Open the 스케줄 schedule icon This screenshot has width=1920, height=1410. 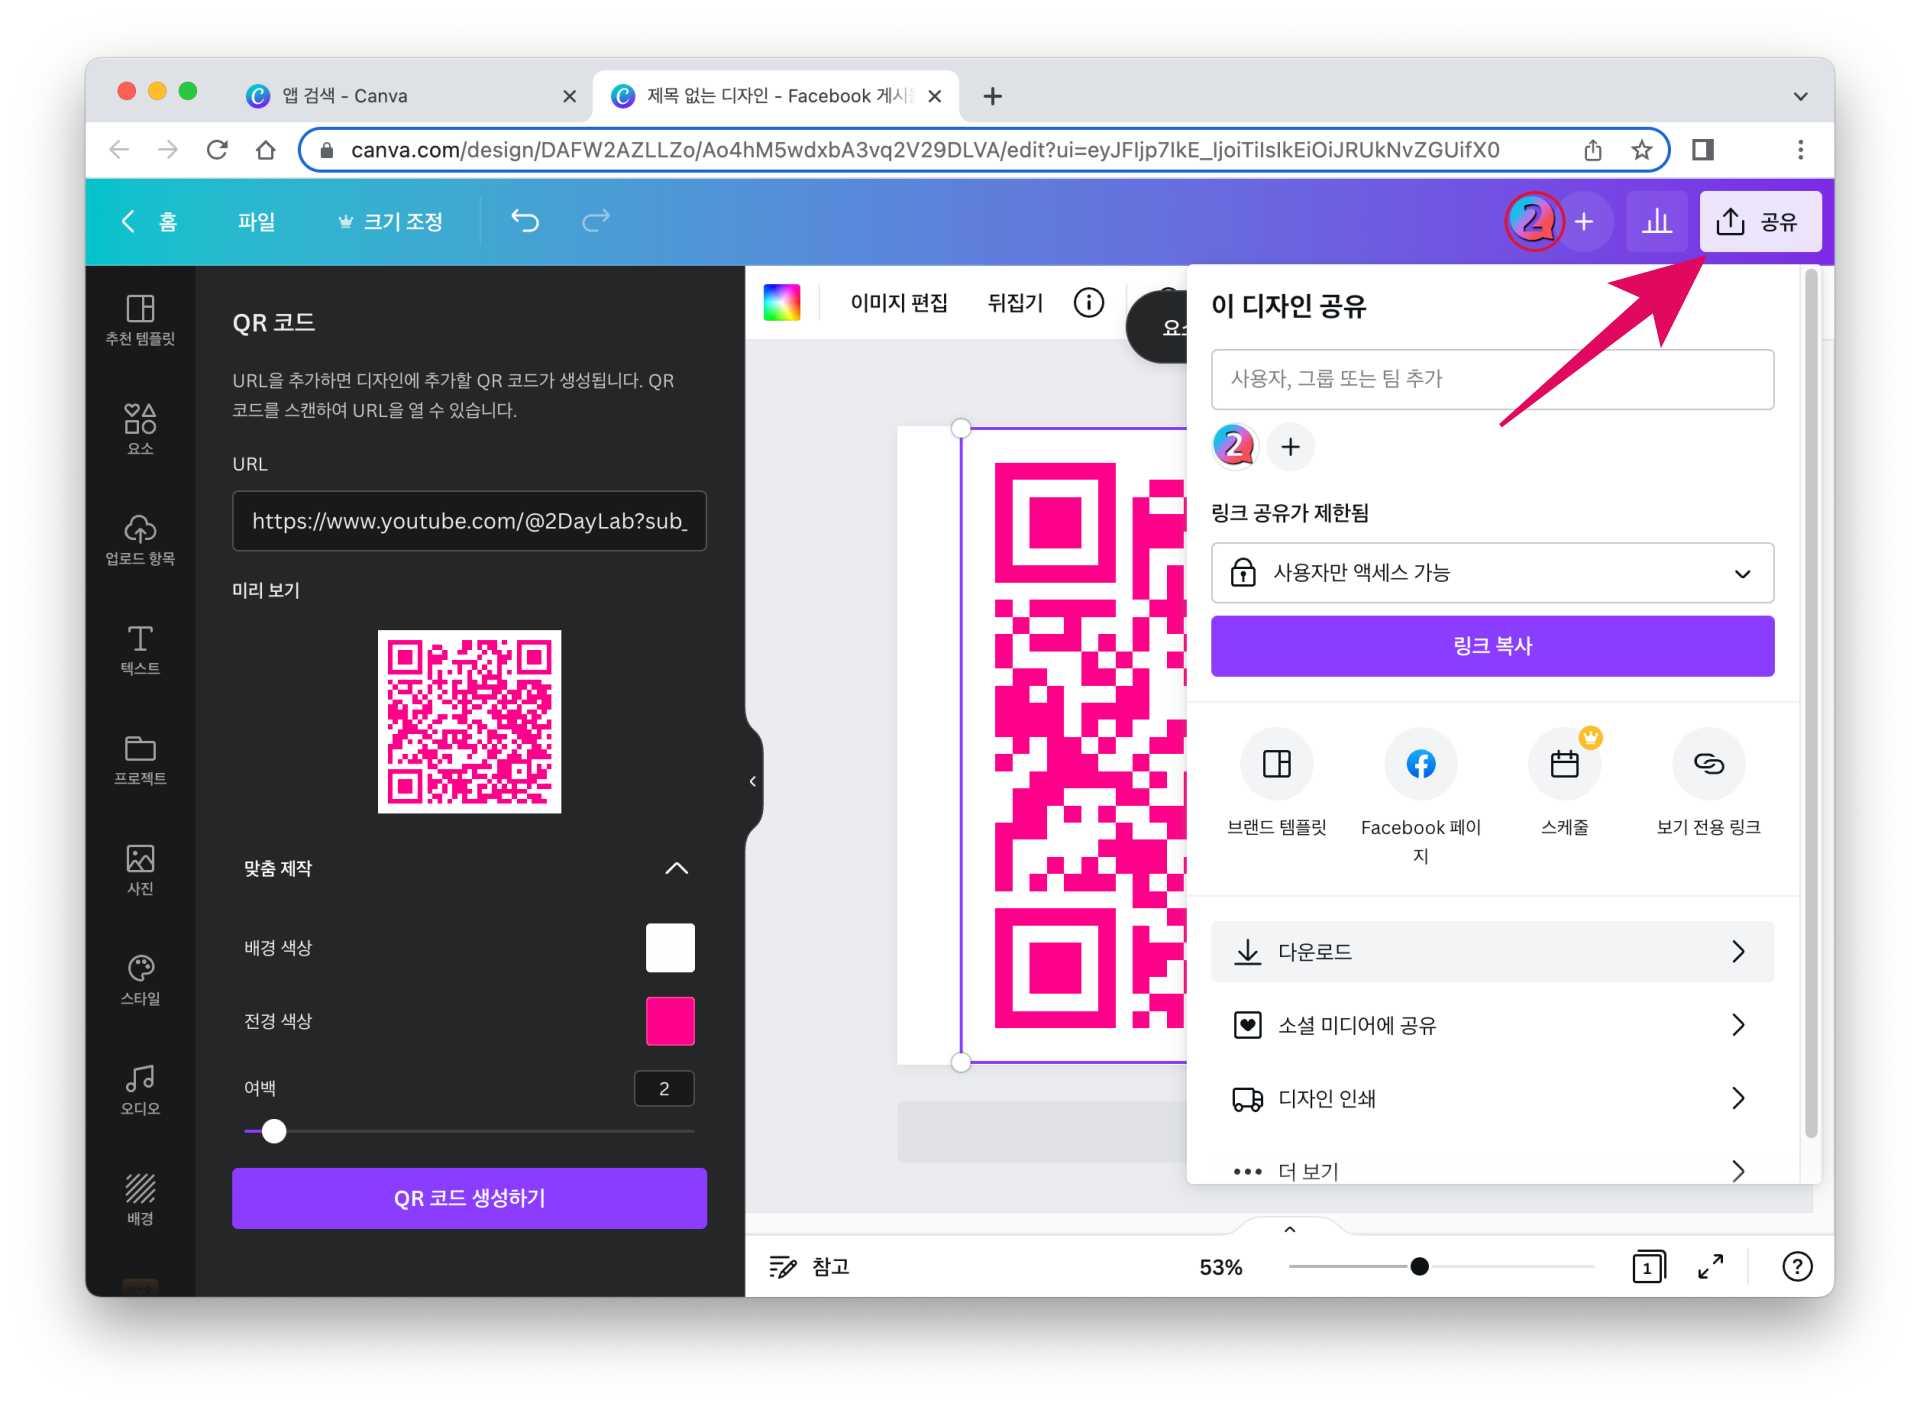click(1564, 764)
